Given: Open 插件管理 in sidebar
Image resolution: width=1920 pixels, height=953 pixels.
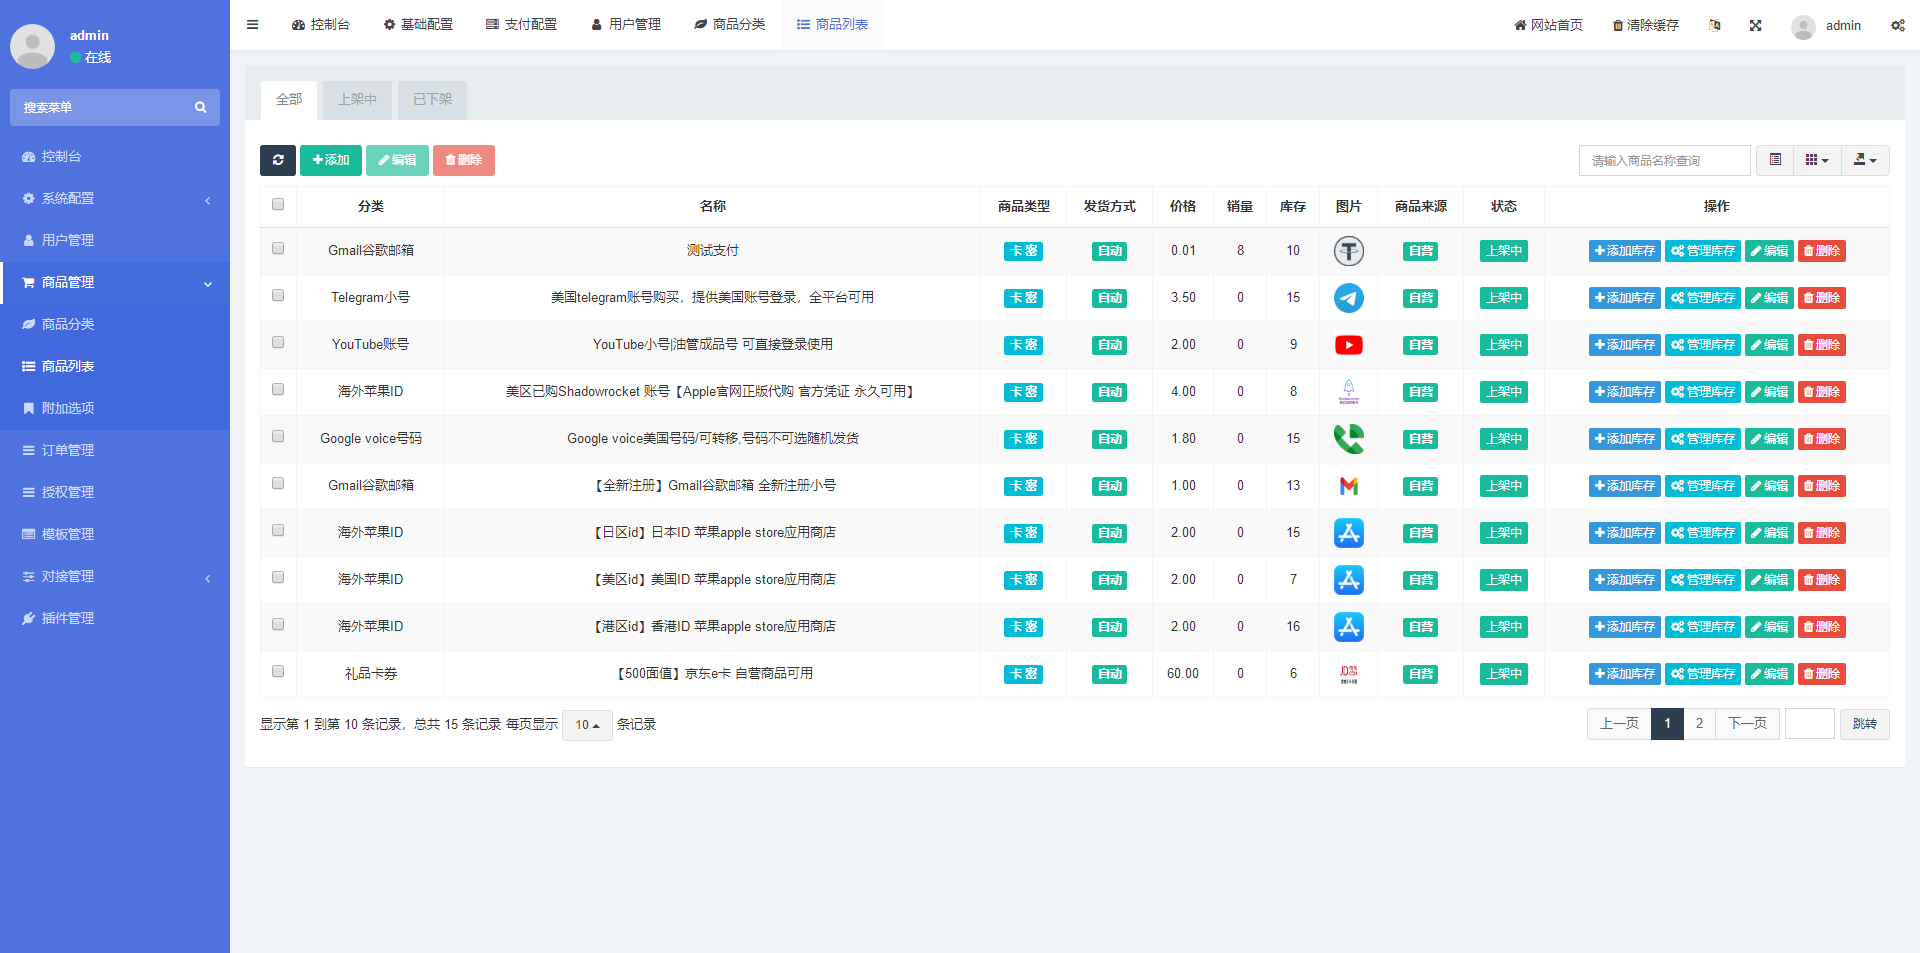Looking at the screenshot, I should [115, 618].
